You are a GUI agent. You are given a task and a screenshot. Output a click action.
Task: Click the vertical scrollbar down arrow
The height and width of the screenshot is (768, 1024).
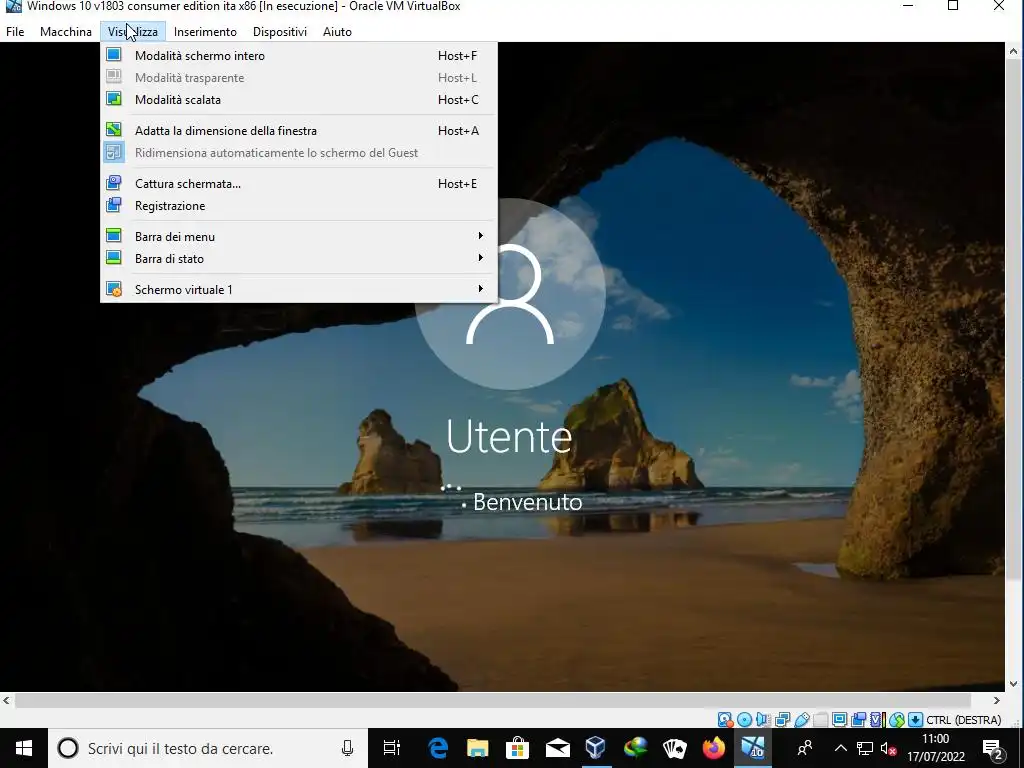[x=1014, y=684]
